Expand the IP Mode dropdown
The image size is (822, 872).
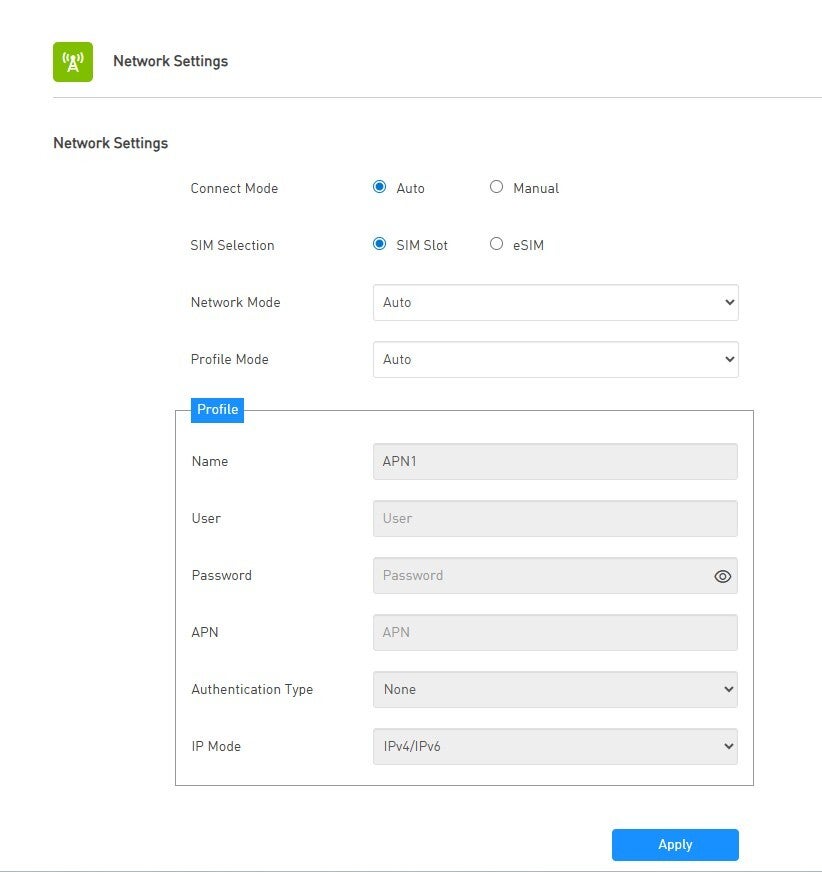(555, 746)
